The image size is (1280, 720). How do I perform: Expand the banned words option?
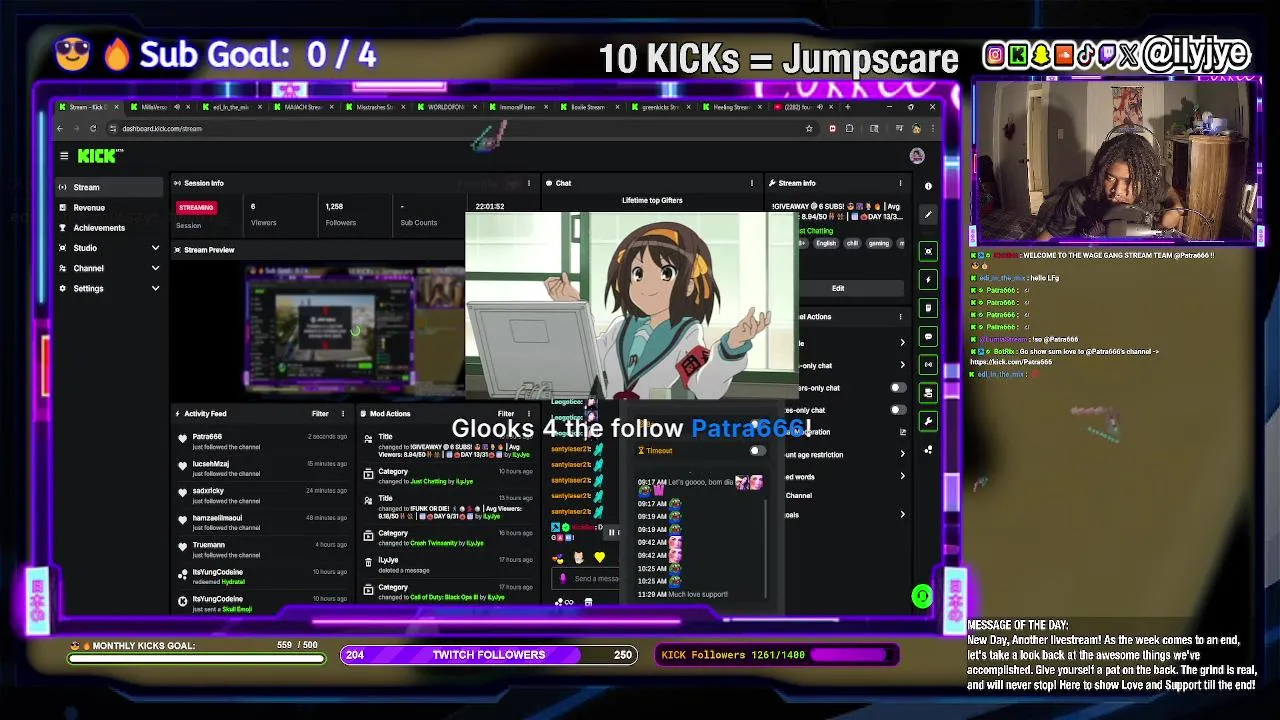pyautogui.click(x=902, y=477)
